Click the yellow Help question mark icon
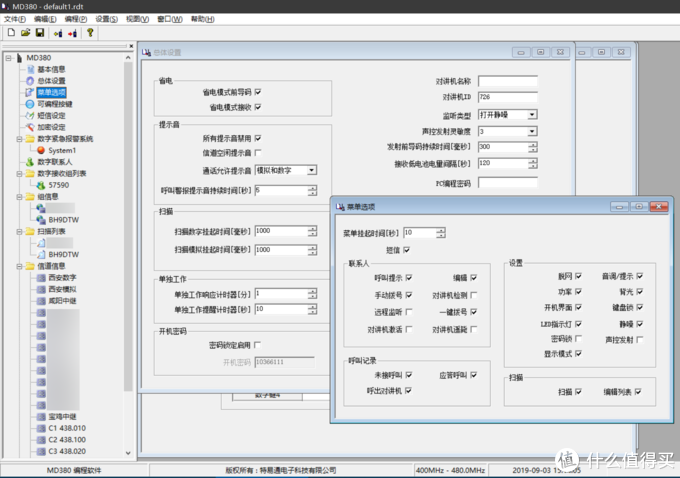The width and height of the screenshot is (680, 478). (x=89, y=32)
